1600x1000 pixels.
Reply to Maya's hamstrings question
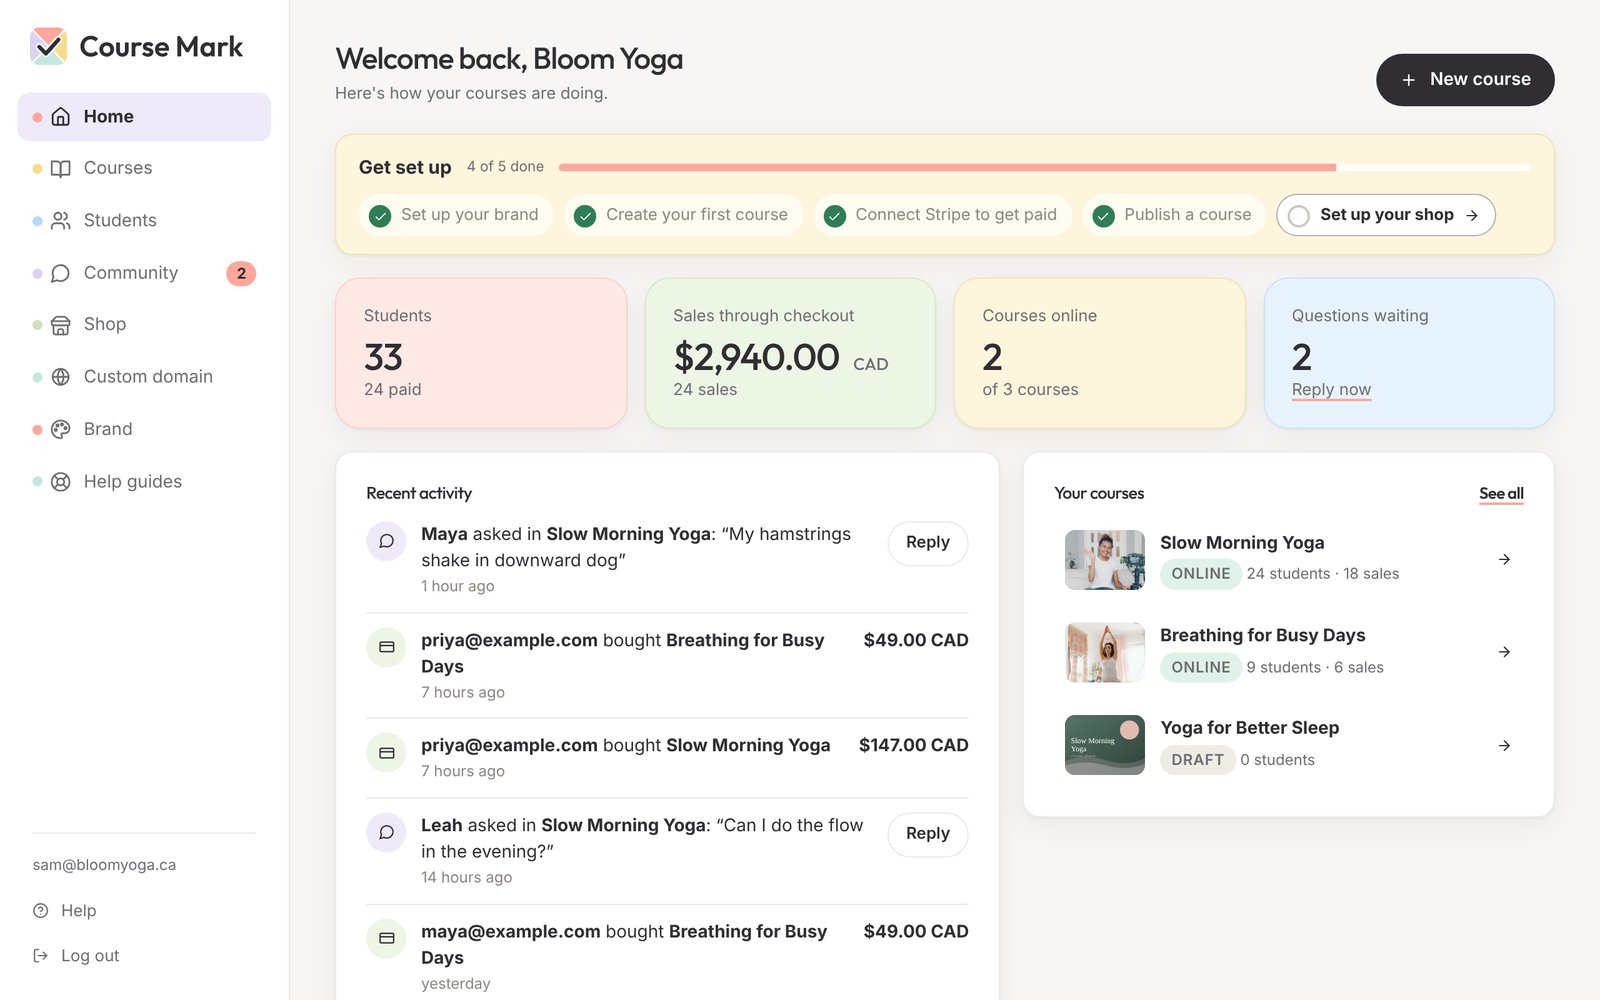point(928,543)
